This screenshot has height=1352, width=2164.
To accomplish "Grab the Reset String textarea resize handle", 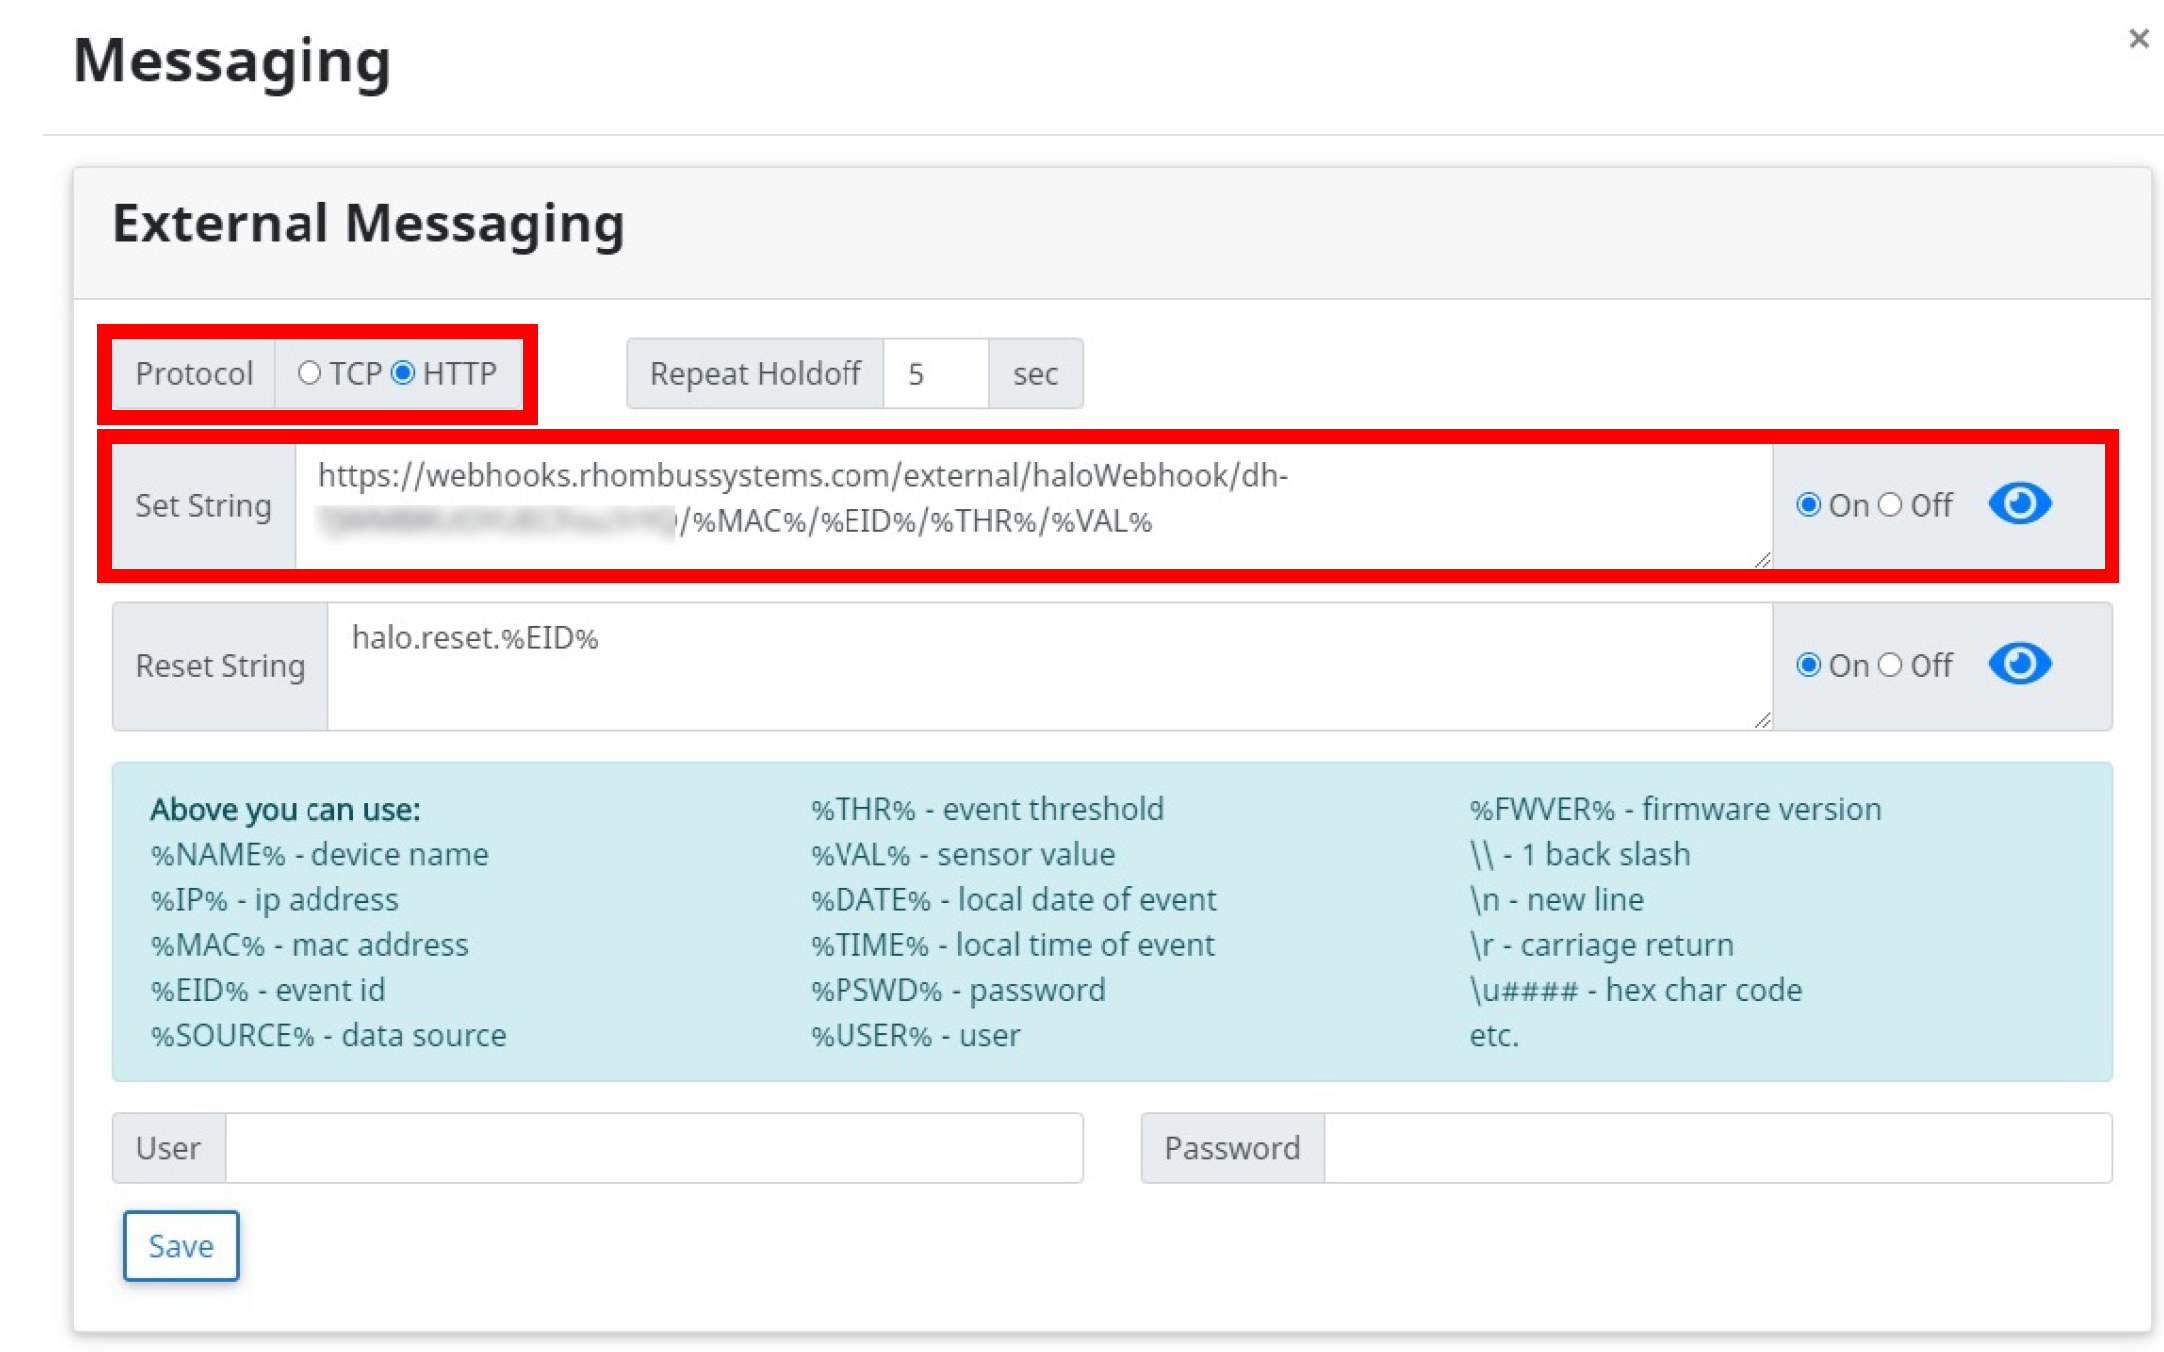I will pos(1762,720).
